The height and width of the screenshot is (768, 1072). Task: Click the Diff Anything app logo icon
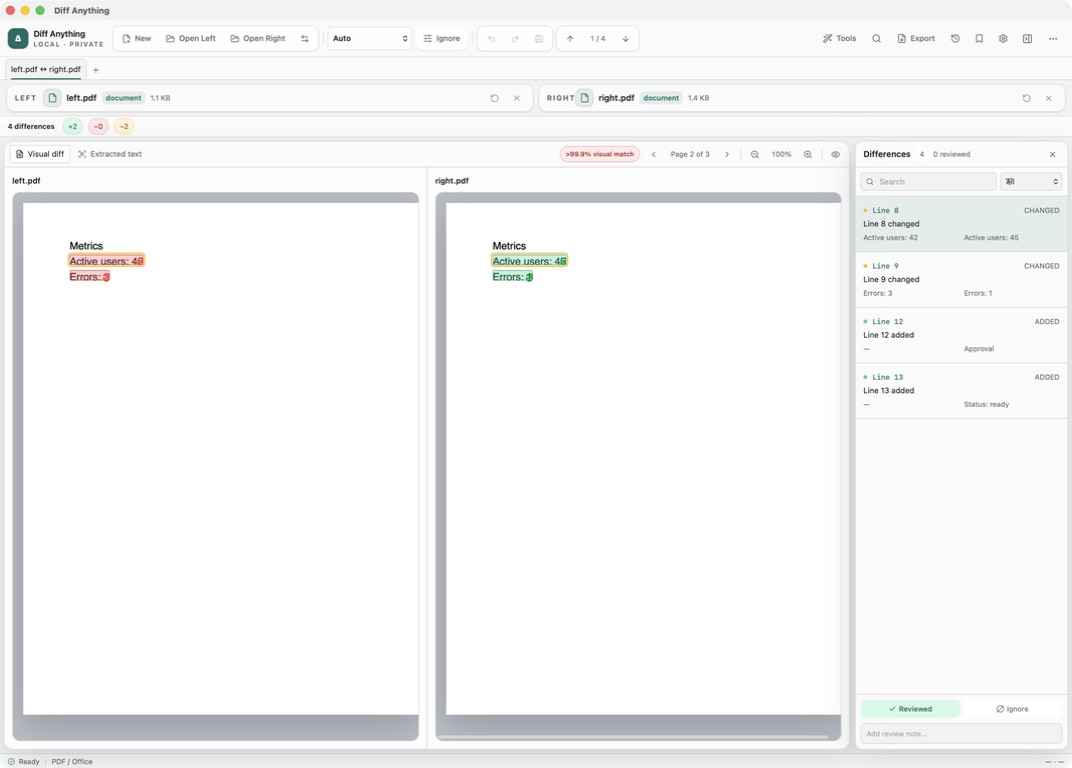click(18, 38)
